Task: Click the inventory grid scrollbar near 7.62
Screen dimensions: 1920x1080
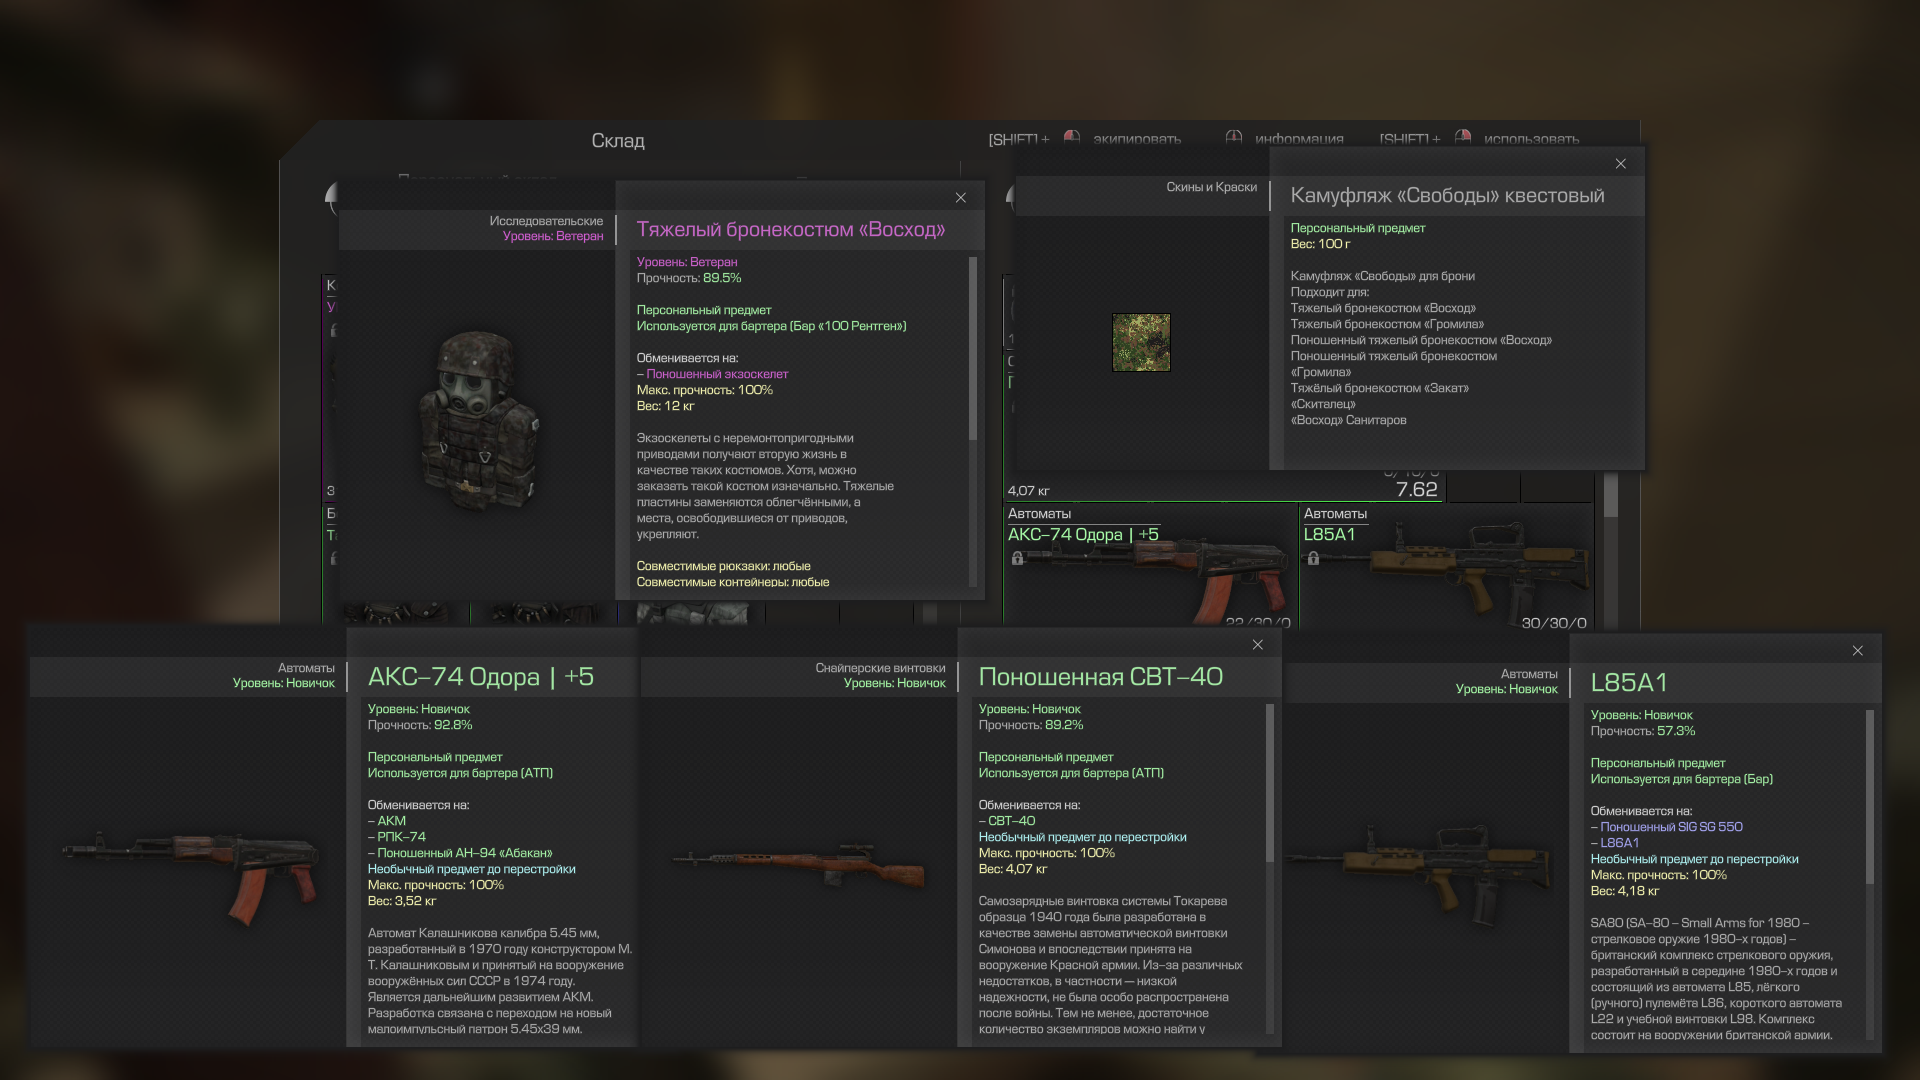Action: click(x=1610, y=495)
